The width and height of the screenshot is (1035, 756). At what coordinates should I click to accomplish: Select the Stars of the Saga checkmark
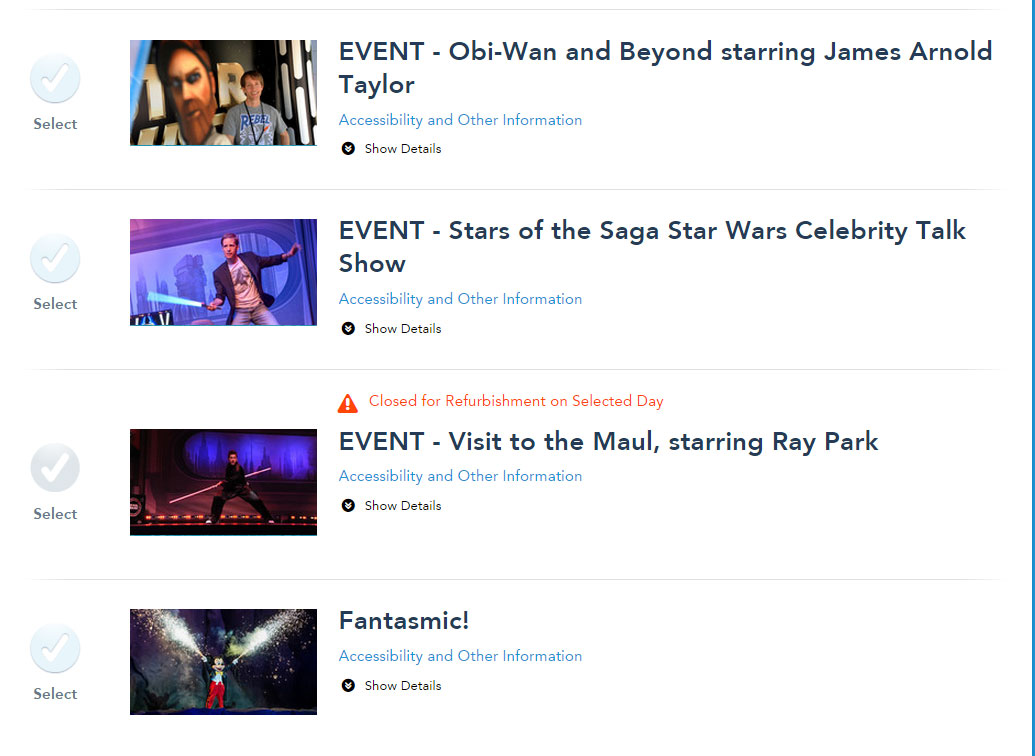click(55, 258)
